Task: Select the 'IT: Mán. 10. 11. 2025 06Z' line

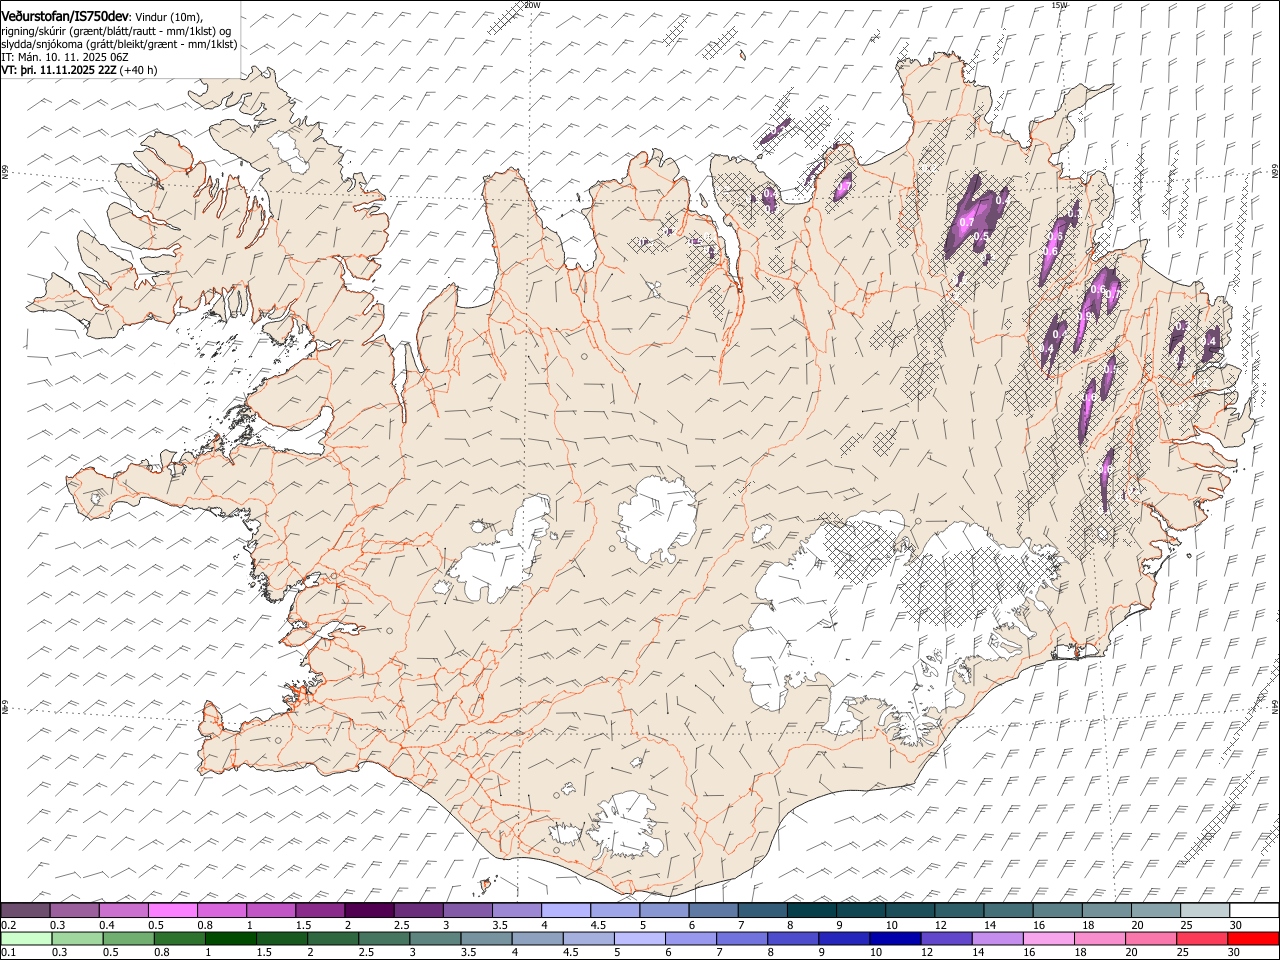Action: [65, 57]
